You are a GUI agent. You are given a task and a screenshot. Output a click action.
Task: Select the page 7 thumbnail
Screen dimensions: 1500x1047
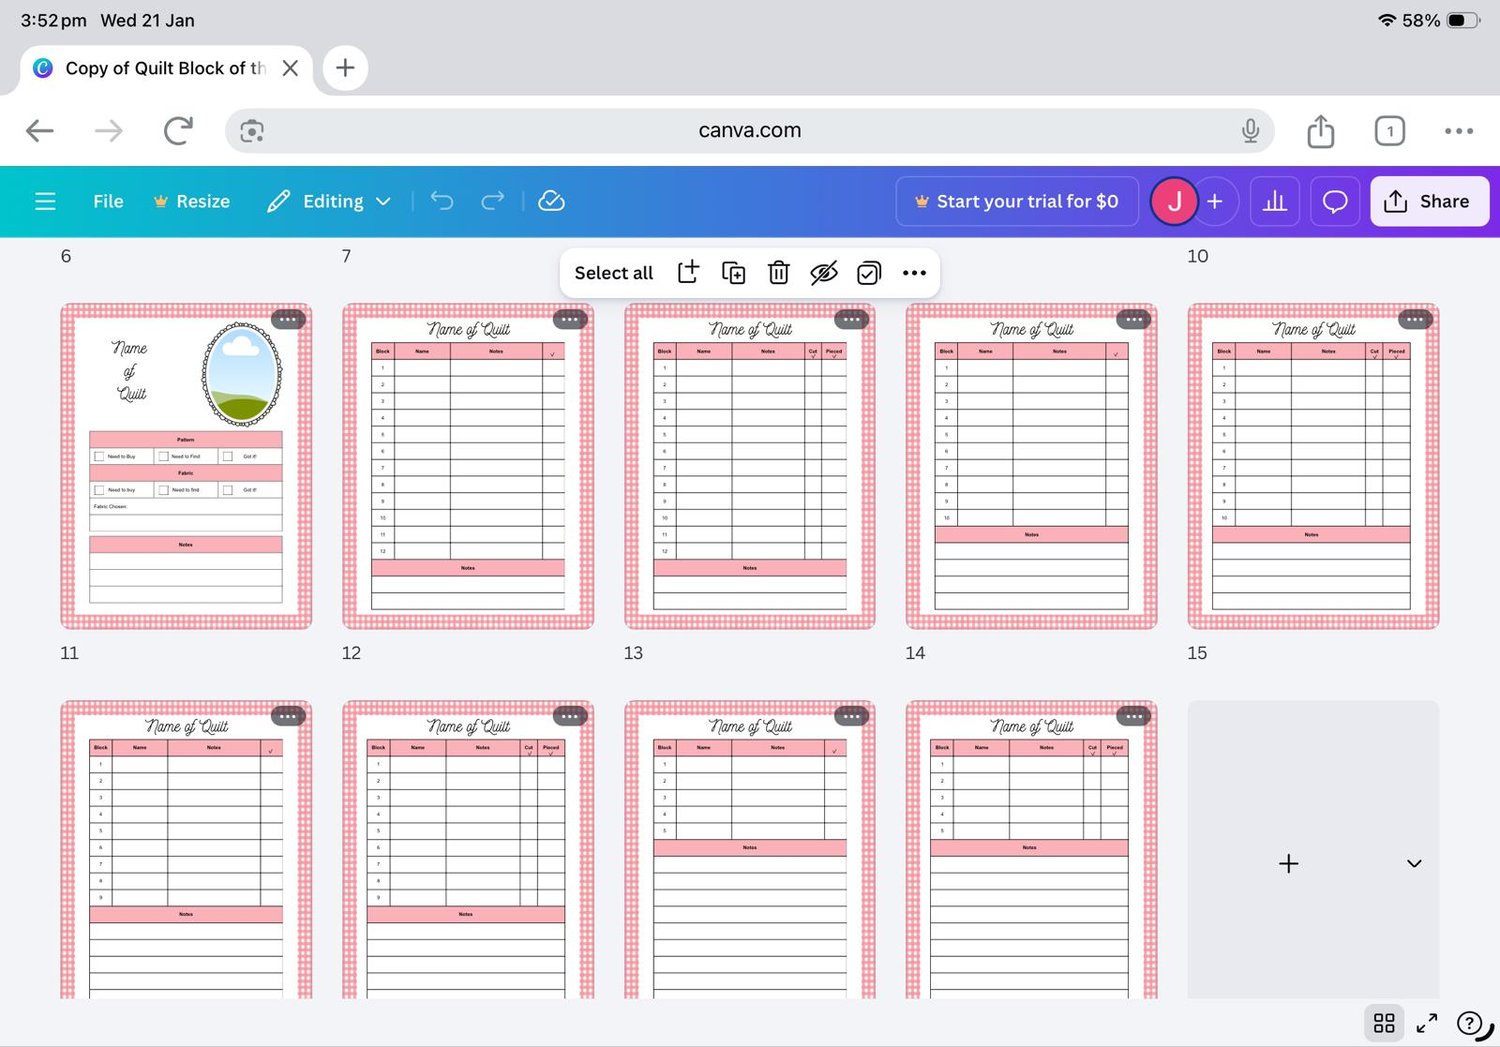click(x=468, y=466)
